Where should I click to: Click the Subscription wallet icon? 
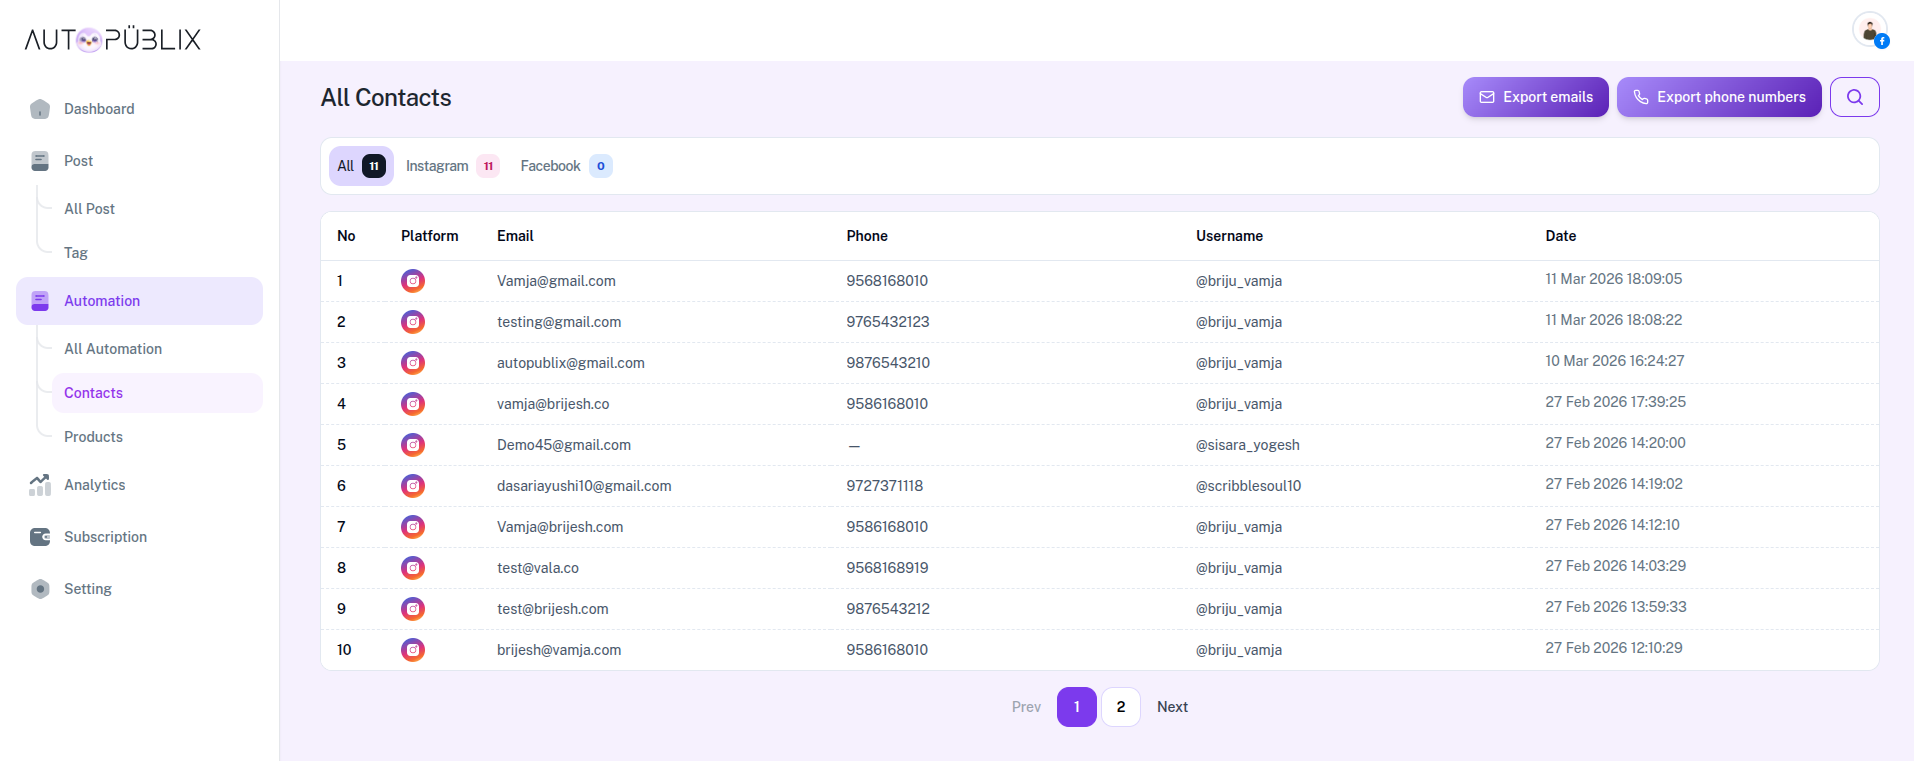click(40, 537)
